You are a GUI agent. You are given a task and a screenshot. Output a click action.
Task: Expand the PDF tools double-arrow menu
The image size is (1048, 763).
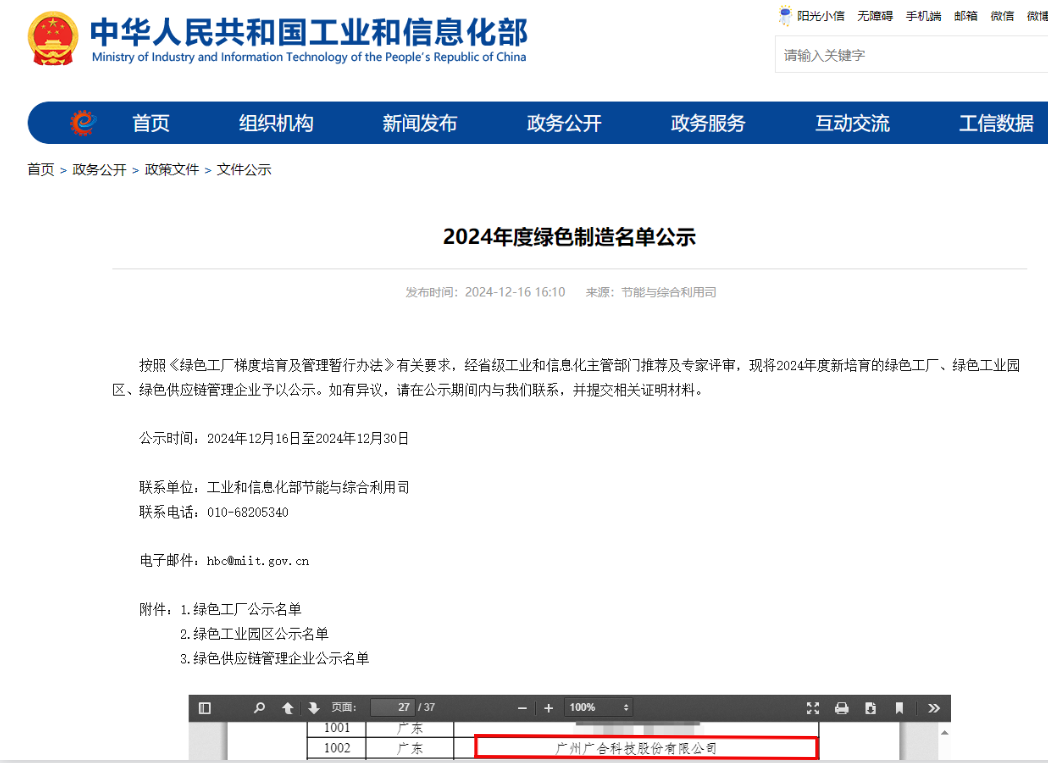(x=934, y=708)
